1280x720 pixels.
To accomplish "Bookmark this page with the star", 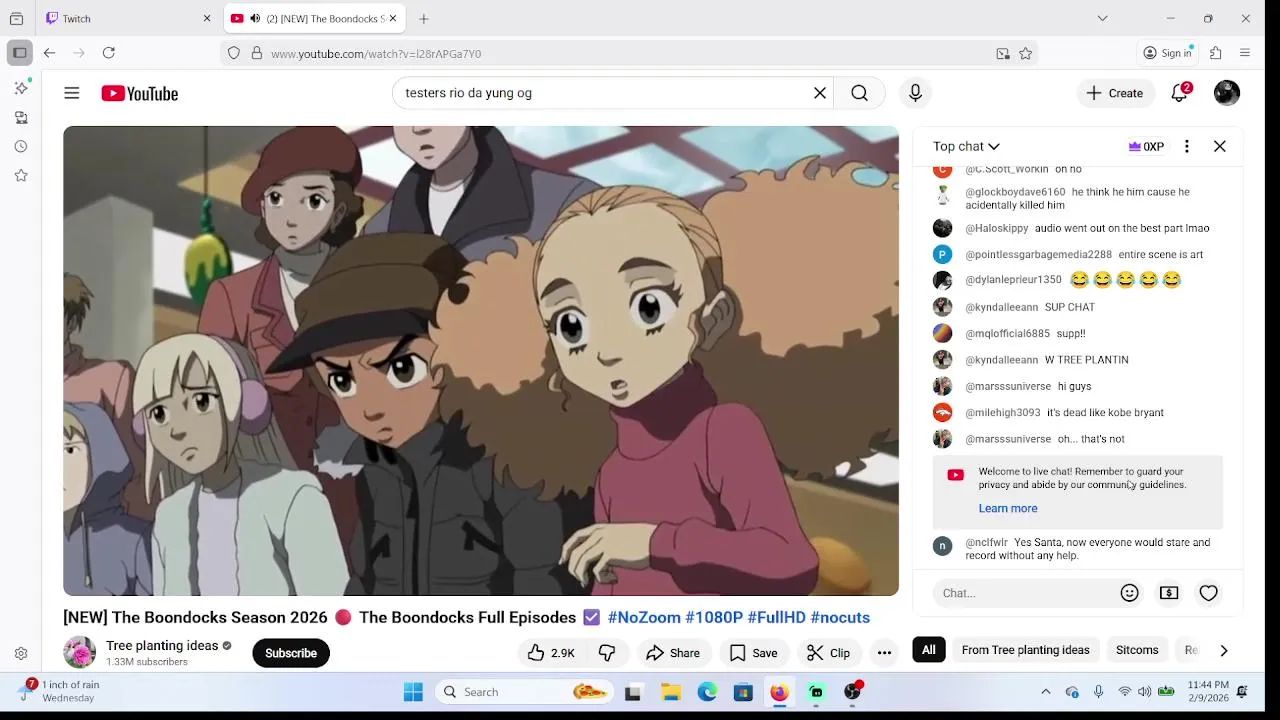I will (1026, 53).
